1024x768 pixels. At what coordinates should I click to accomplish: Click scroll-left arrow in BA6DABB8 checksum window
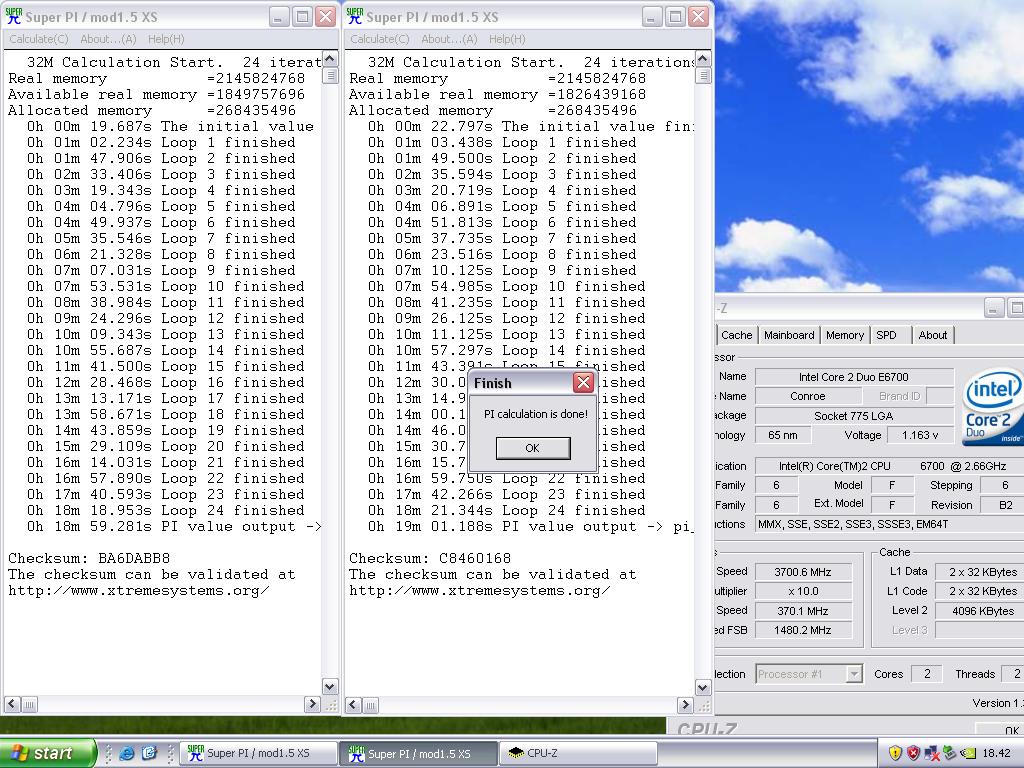pos(12,704)
